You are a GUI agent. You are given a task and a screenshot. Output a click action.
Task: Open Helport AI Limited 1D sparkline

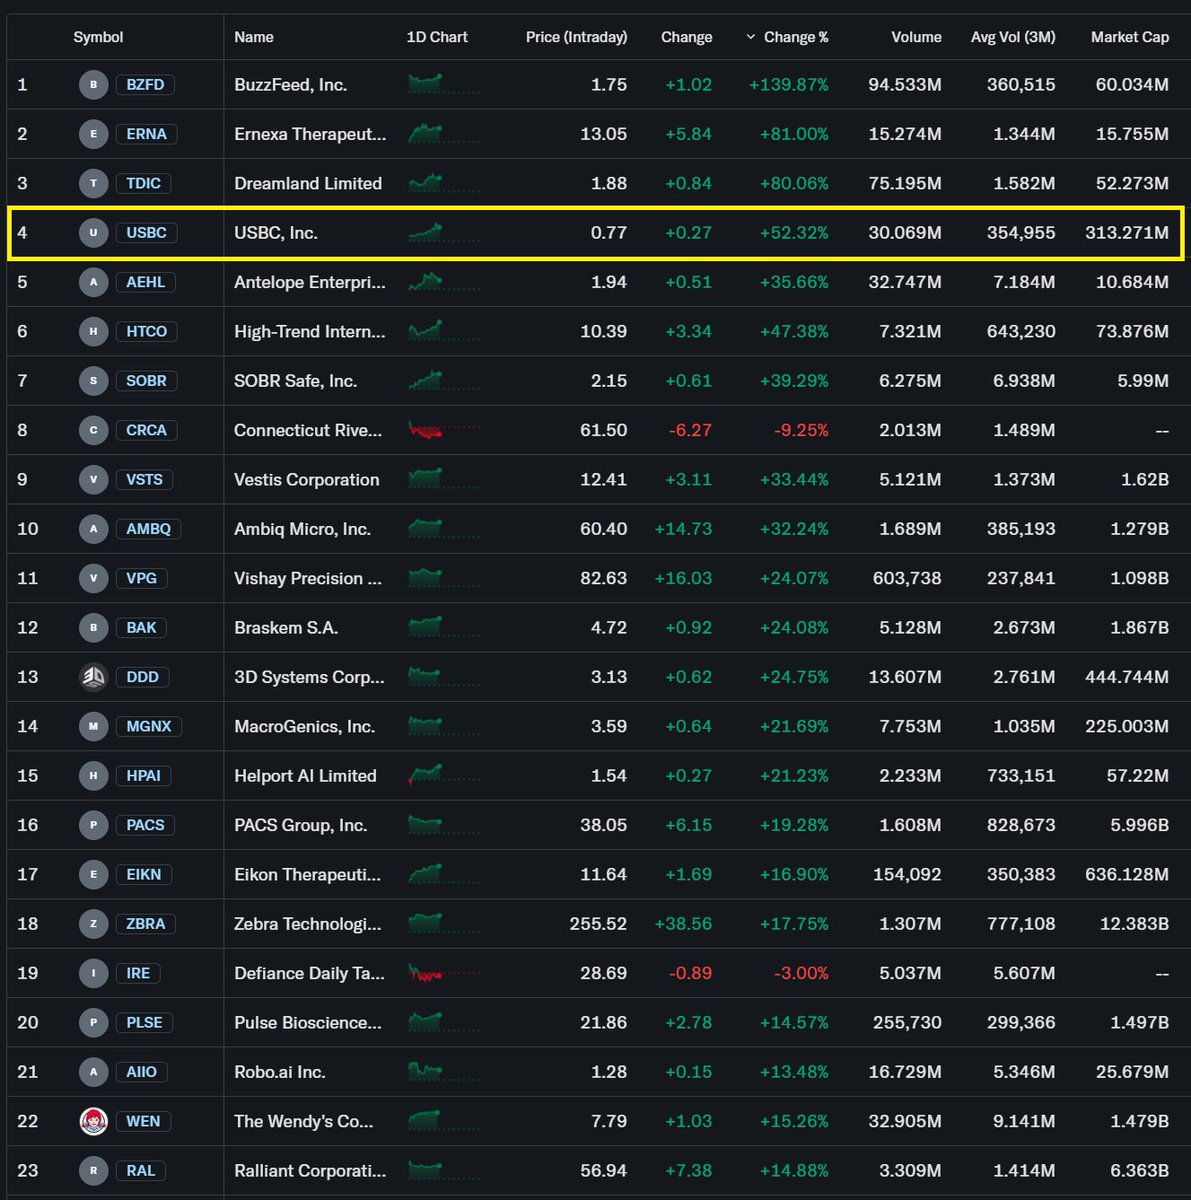[443, 775]
